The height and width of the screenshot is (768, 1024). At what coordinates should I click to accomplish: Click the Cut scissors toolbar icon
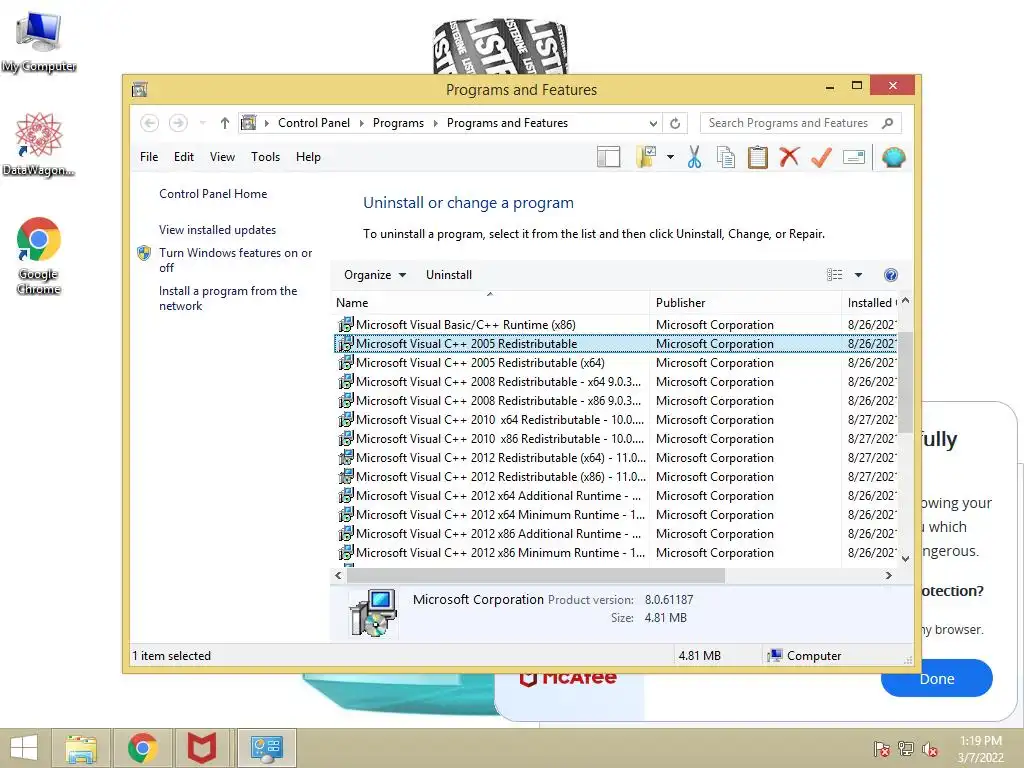(694, 157)
